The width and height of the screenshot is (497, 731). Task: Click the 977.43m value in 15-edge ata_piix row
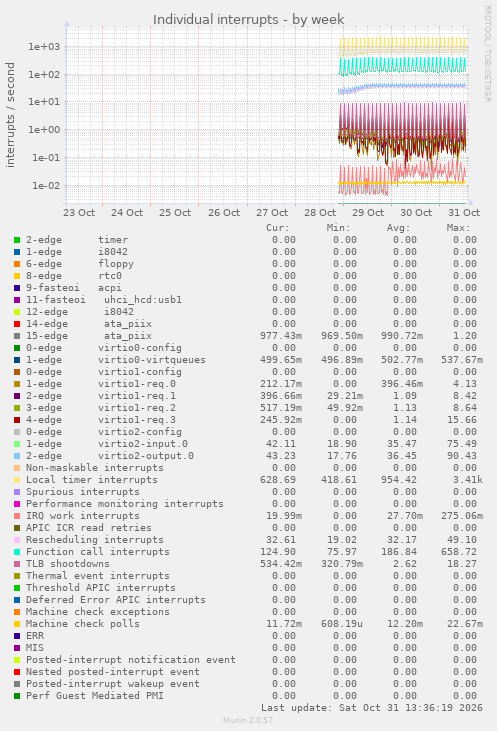[281, 336]
